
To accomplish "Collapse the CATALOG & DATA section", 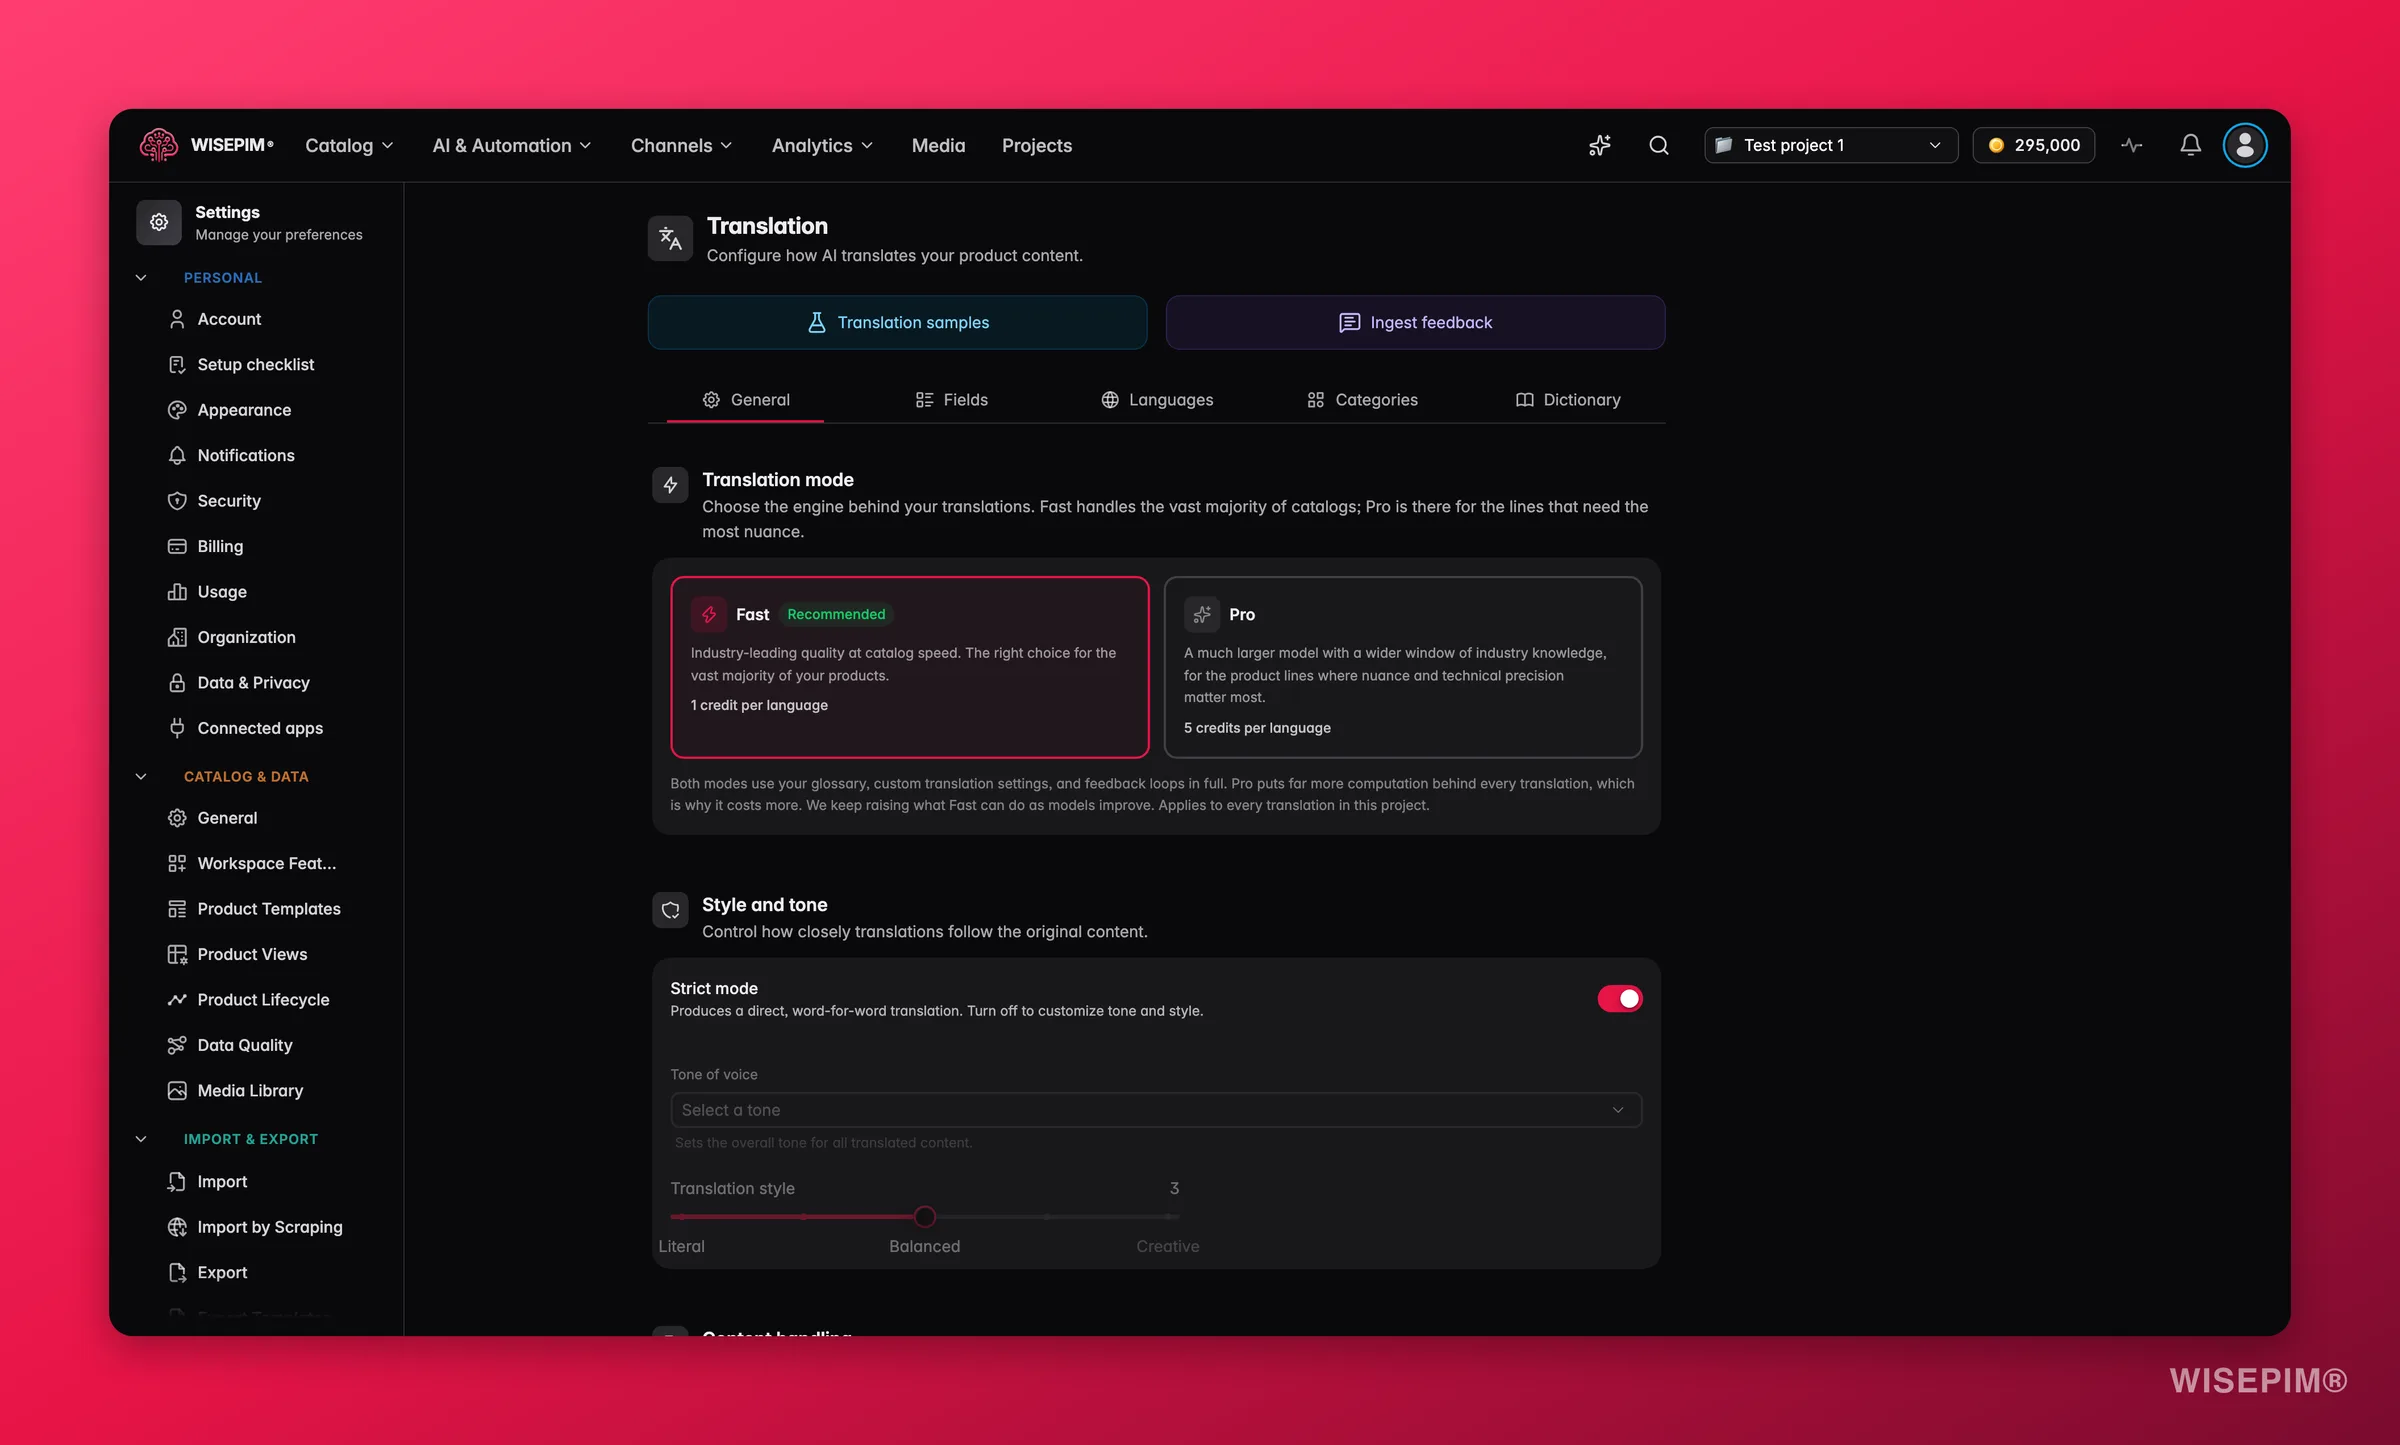I will pyautogui.click(x=141, y=777).
